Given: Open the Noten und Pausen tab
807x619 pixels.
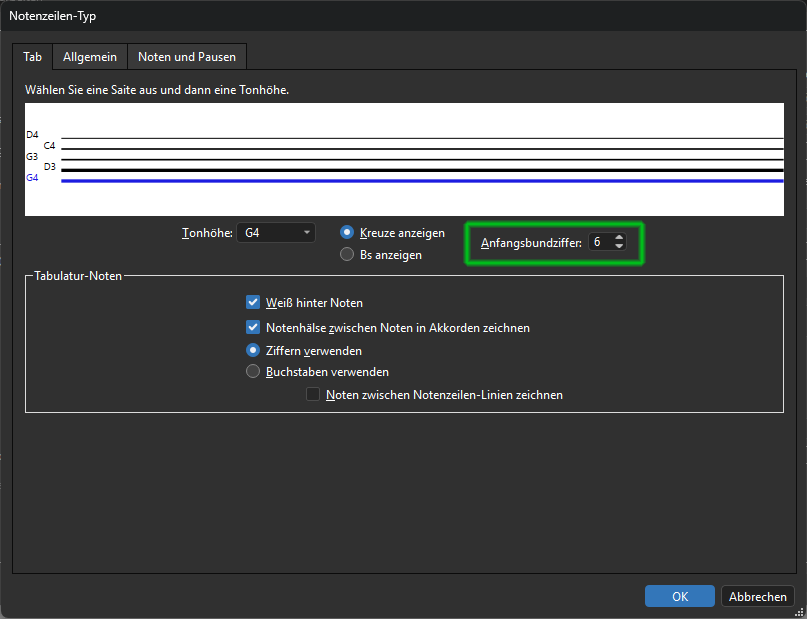Looking at the screenshot, I should [x=187, y=57].
